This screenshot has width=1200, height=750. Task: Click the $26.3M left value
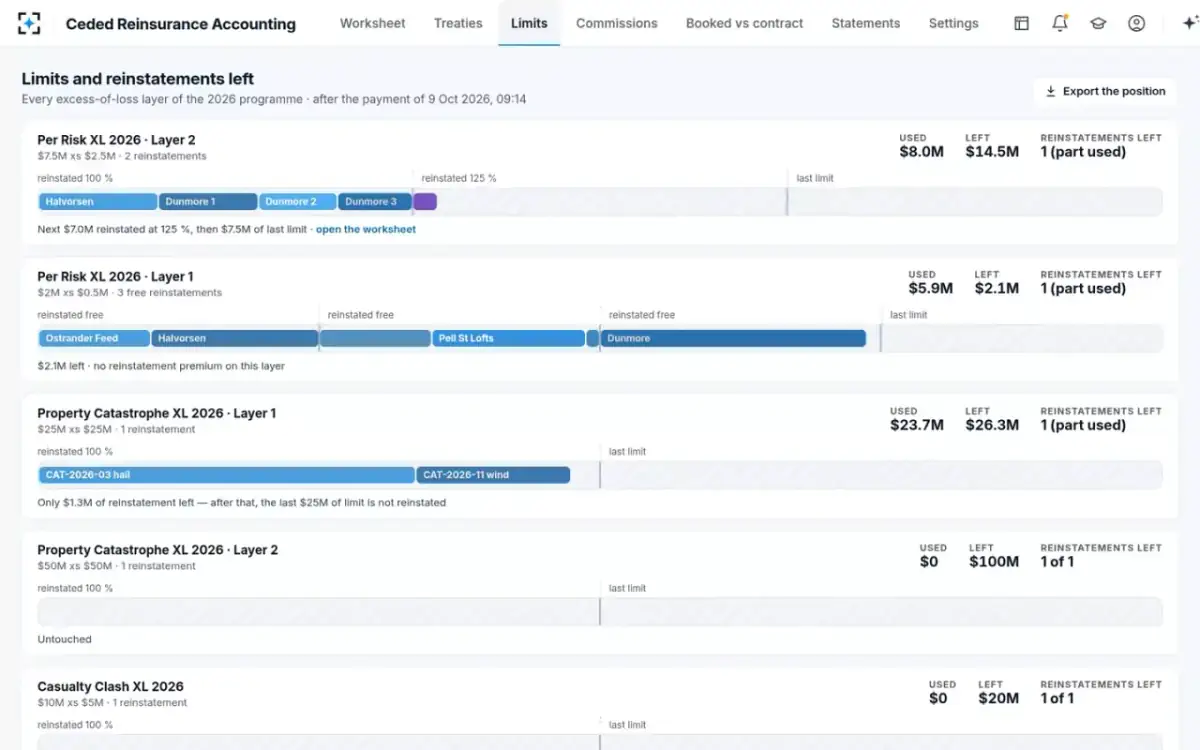(992, 425)
